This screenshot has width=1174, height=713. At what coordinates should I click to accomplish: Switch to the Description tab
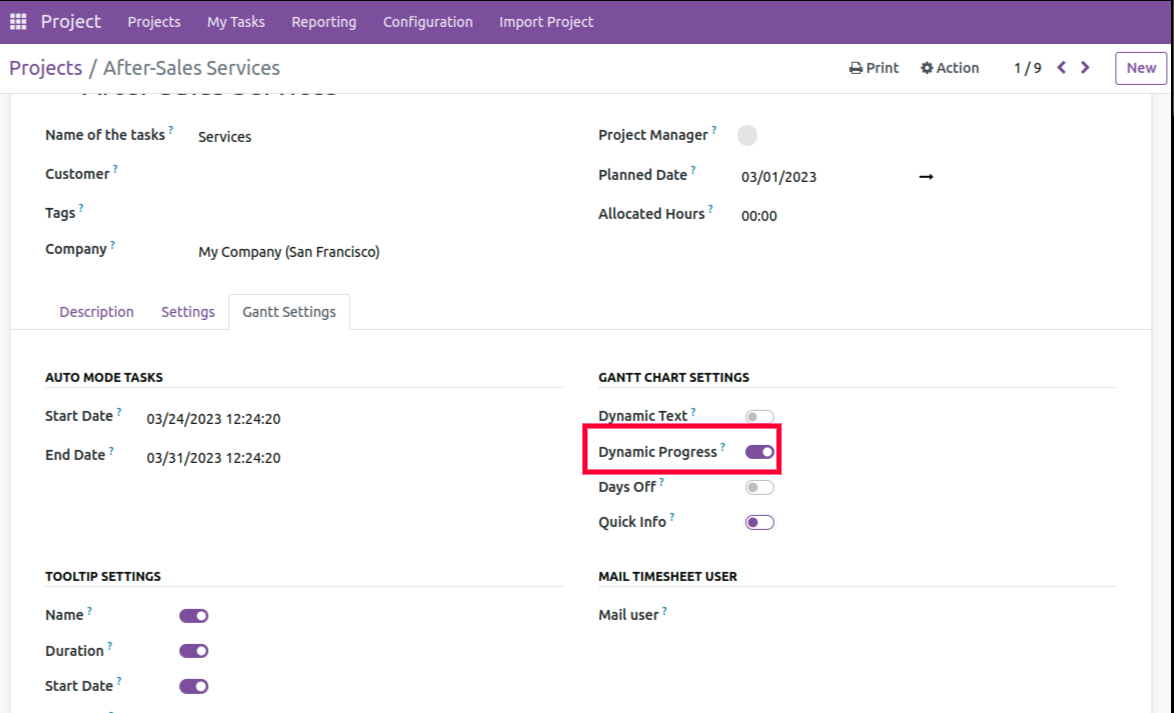click(96, 312)
